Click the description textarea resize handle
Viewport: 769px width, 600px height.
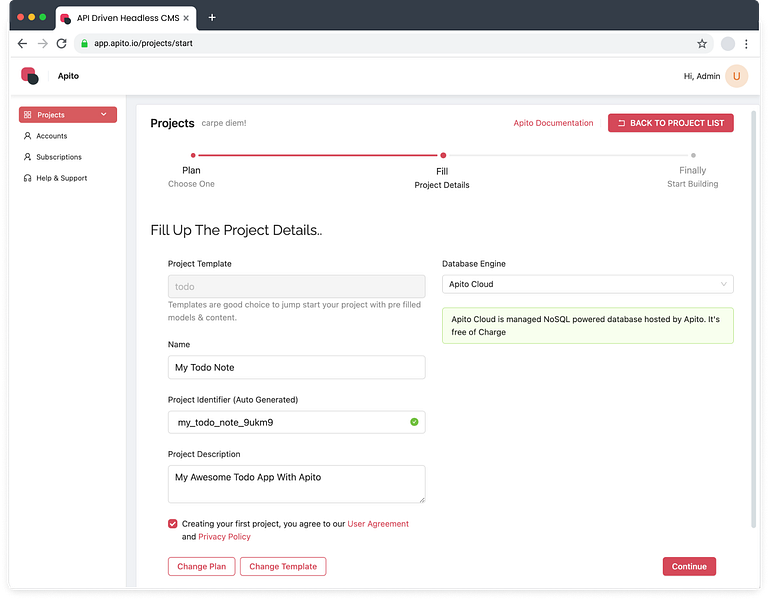click(421, 499)
